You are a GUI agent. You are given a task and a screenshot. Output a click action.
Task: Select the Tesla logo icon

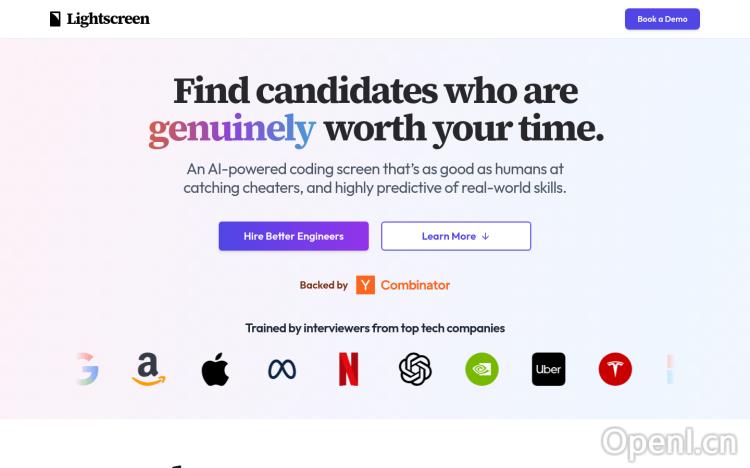click(x=615, y=369)
